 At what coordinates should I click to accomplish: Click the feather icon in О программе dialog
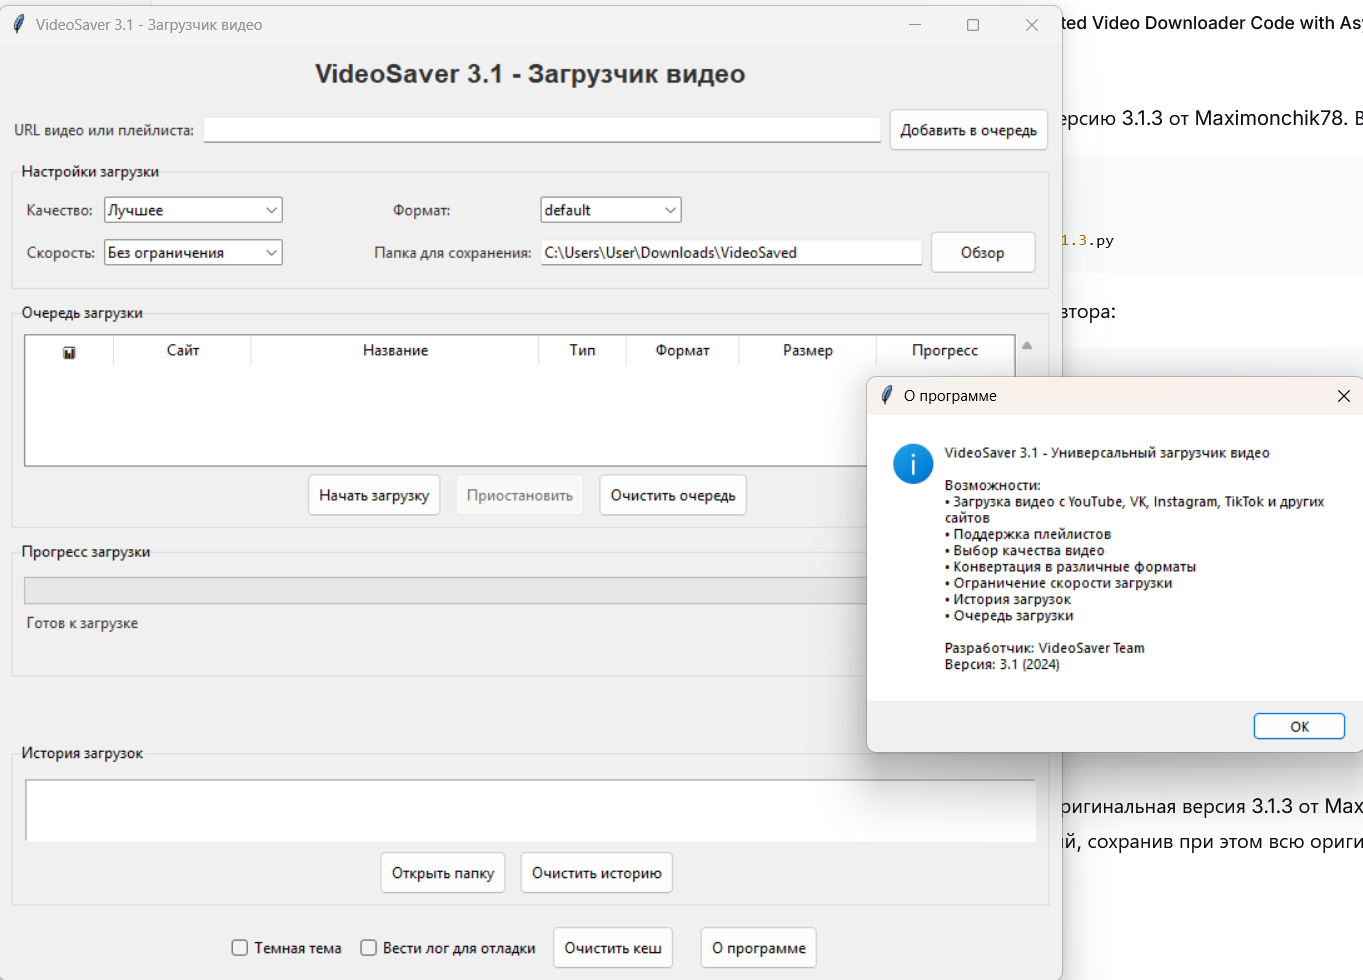pos(886,395)
